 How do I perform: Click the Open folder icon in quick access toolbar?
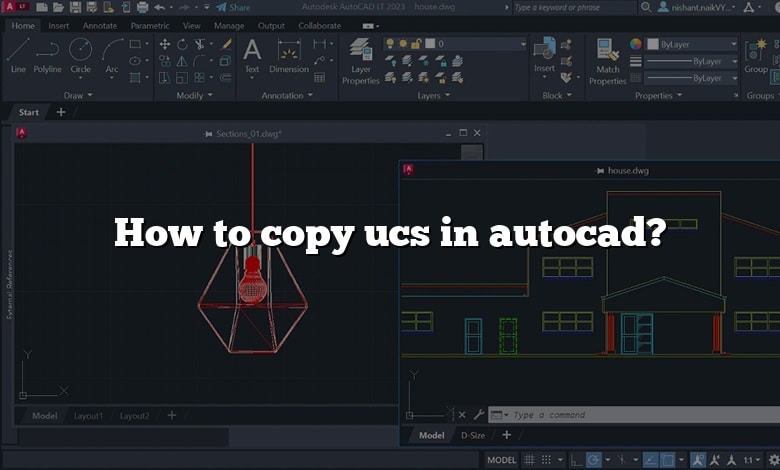(59, 7)
